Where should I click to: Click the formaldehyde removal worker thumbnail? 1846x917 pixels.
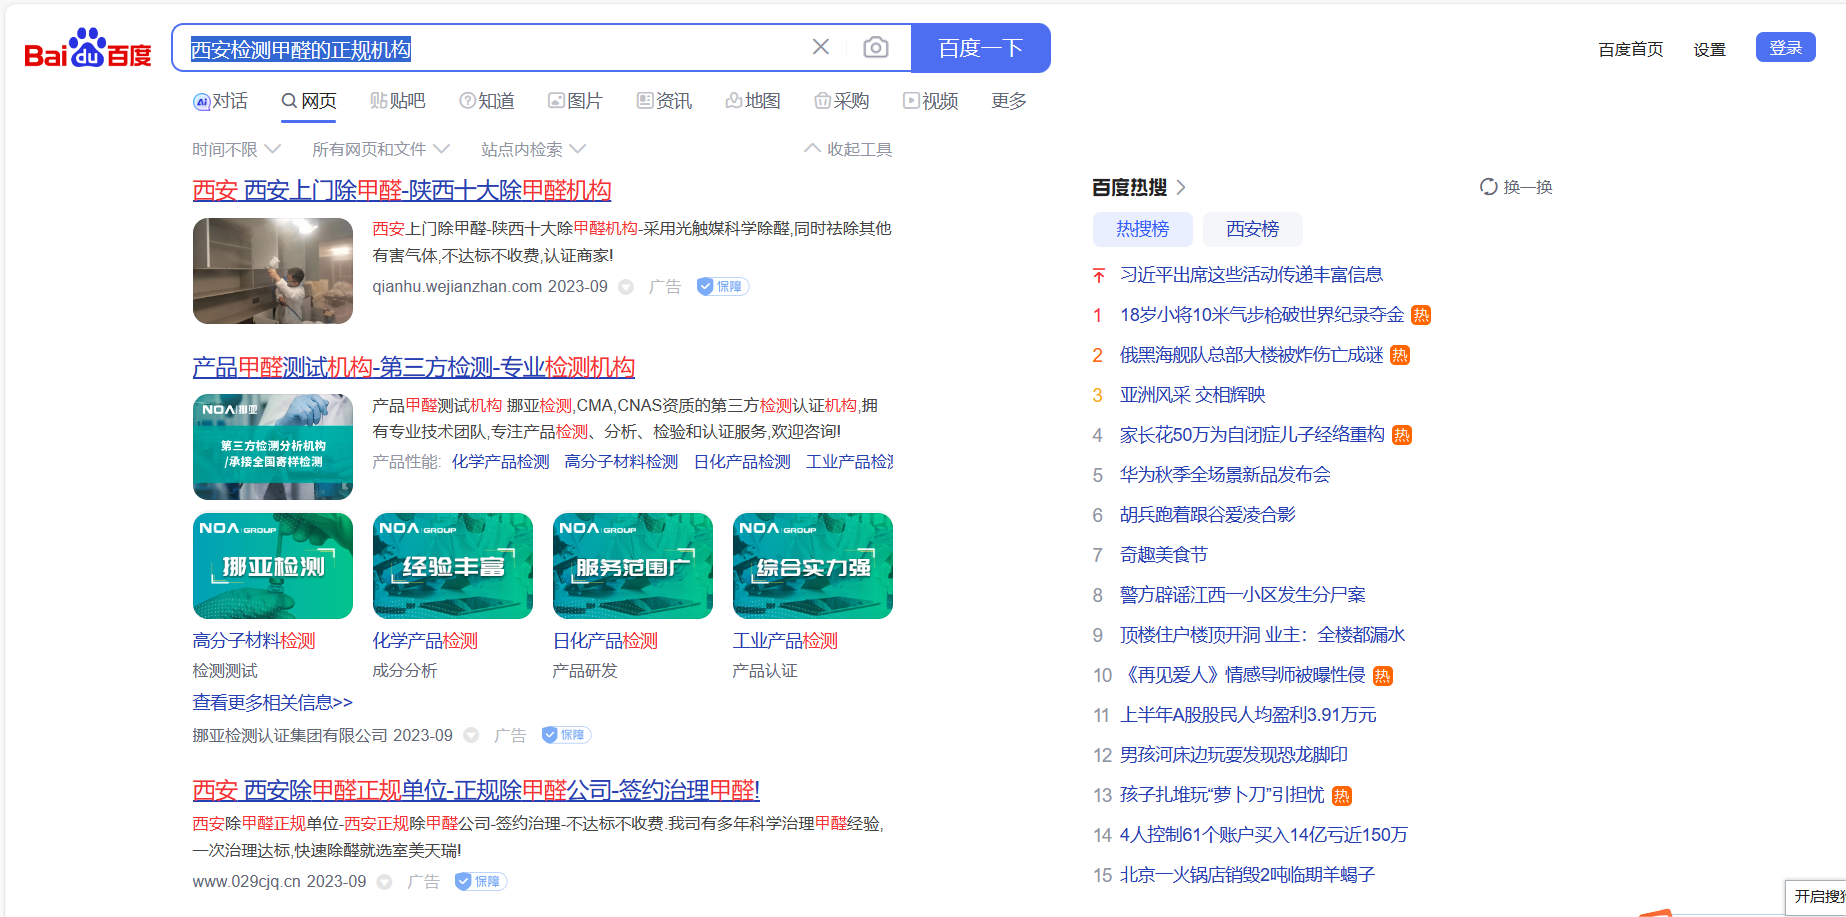273,271
